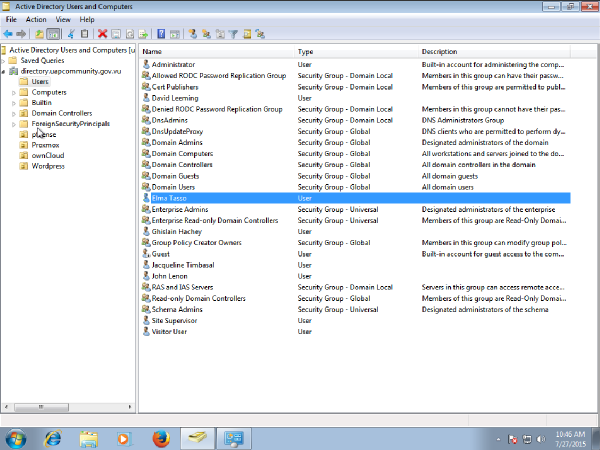The width and height of the screenshot is (600, 450).
Task: Go up one level folder icon
Action: pos(39,34)
